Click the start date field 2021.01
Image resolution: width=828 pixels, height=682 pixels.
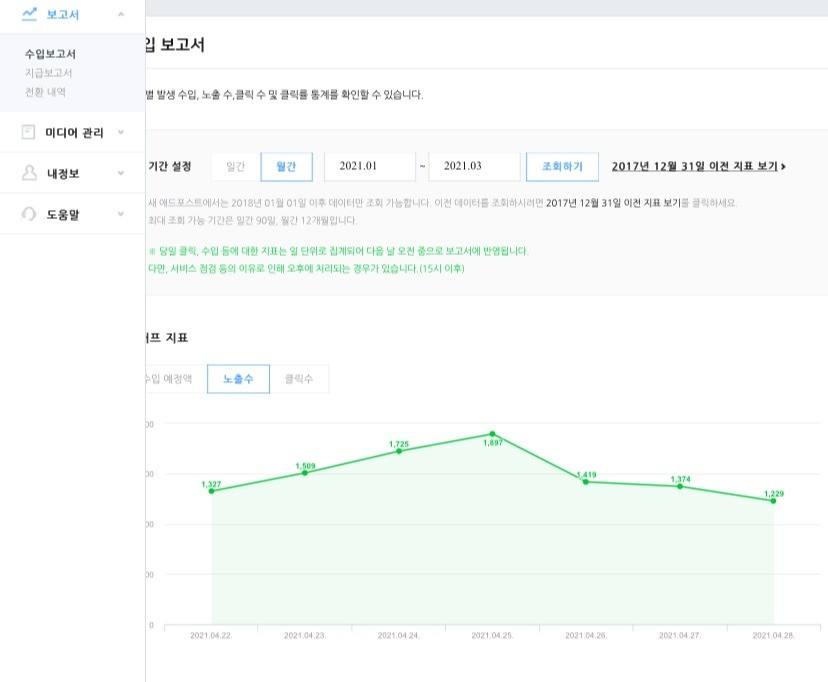click(369, 166)
